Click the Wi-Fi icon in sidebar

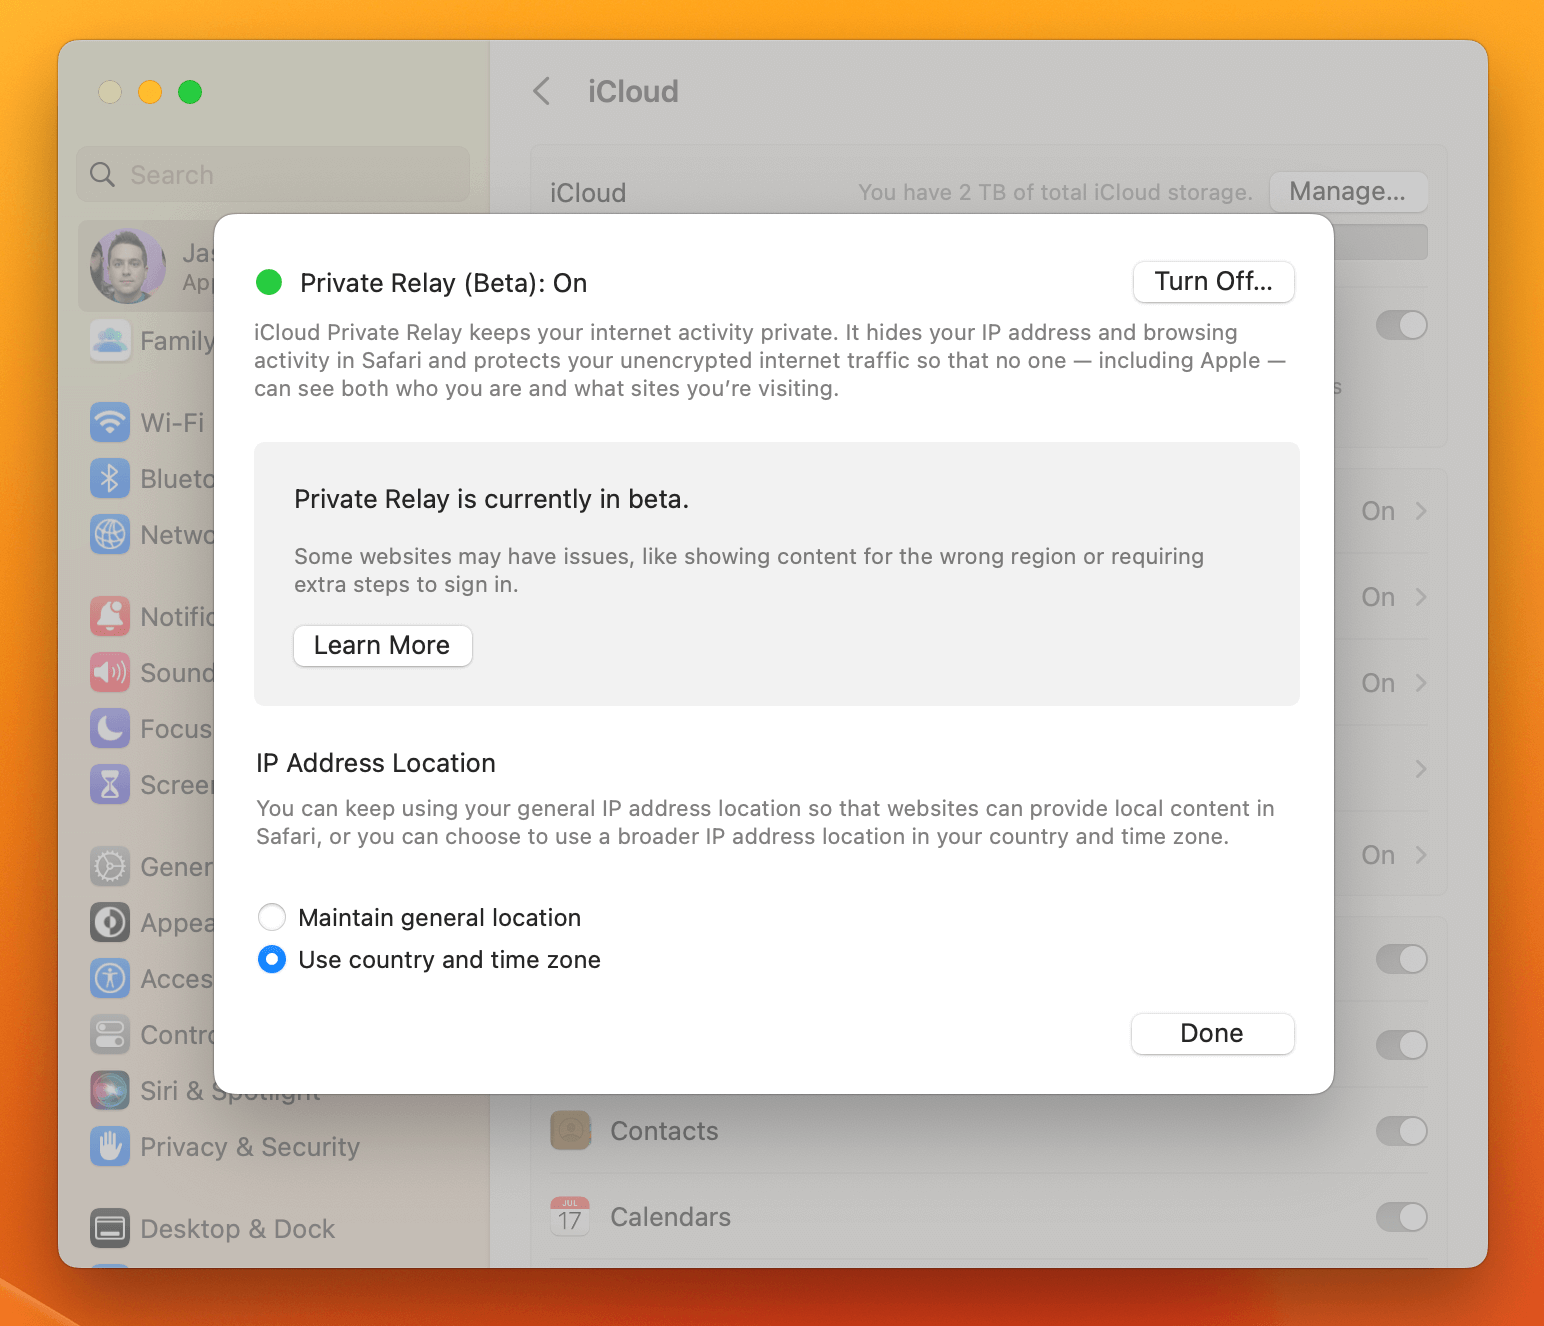click(x=110, y=422)
